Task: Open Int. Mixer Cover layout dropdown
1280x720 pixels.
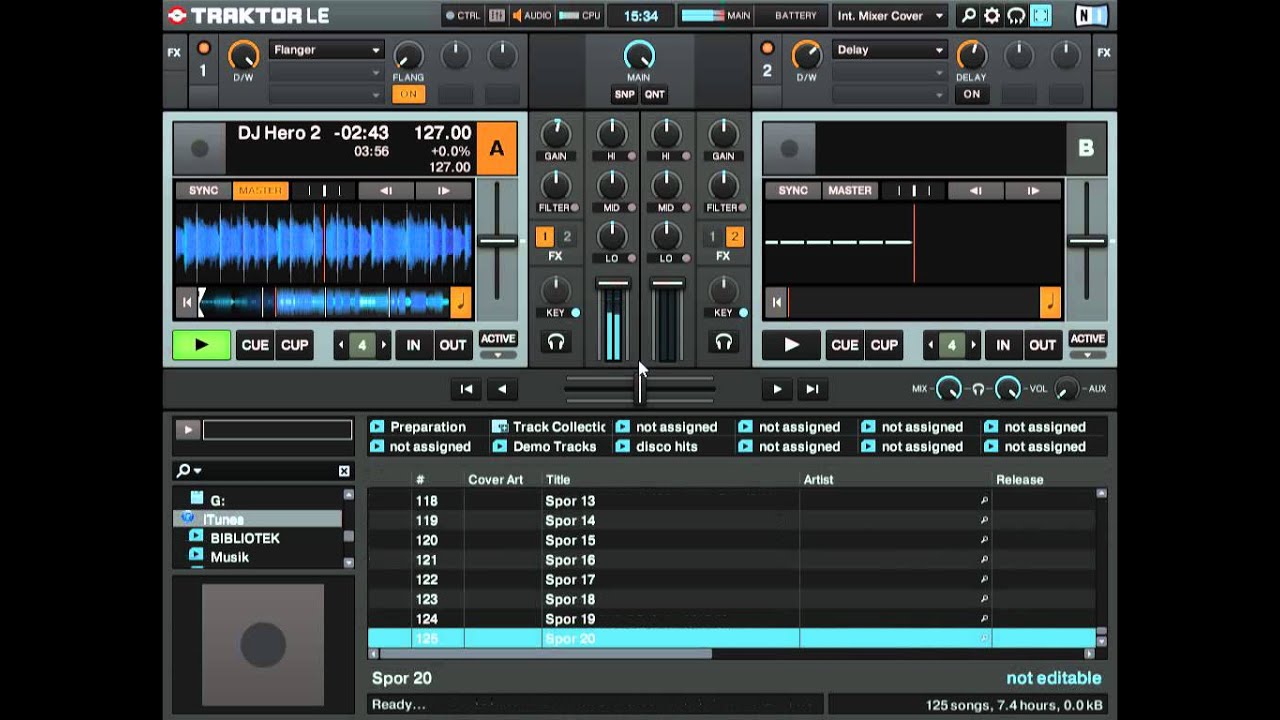Action: tap(890, 16)
